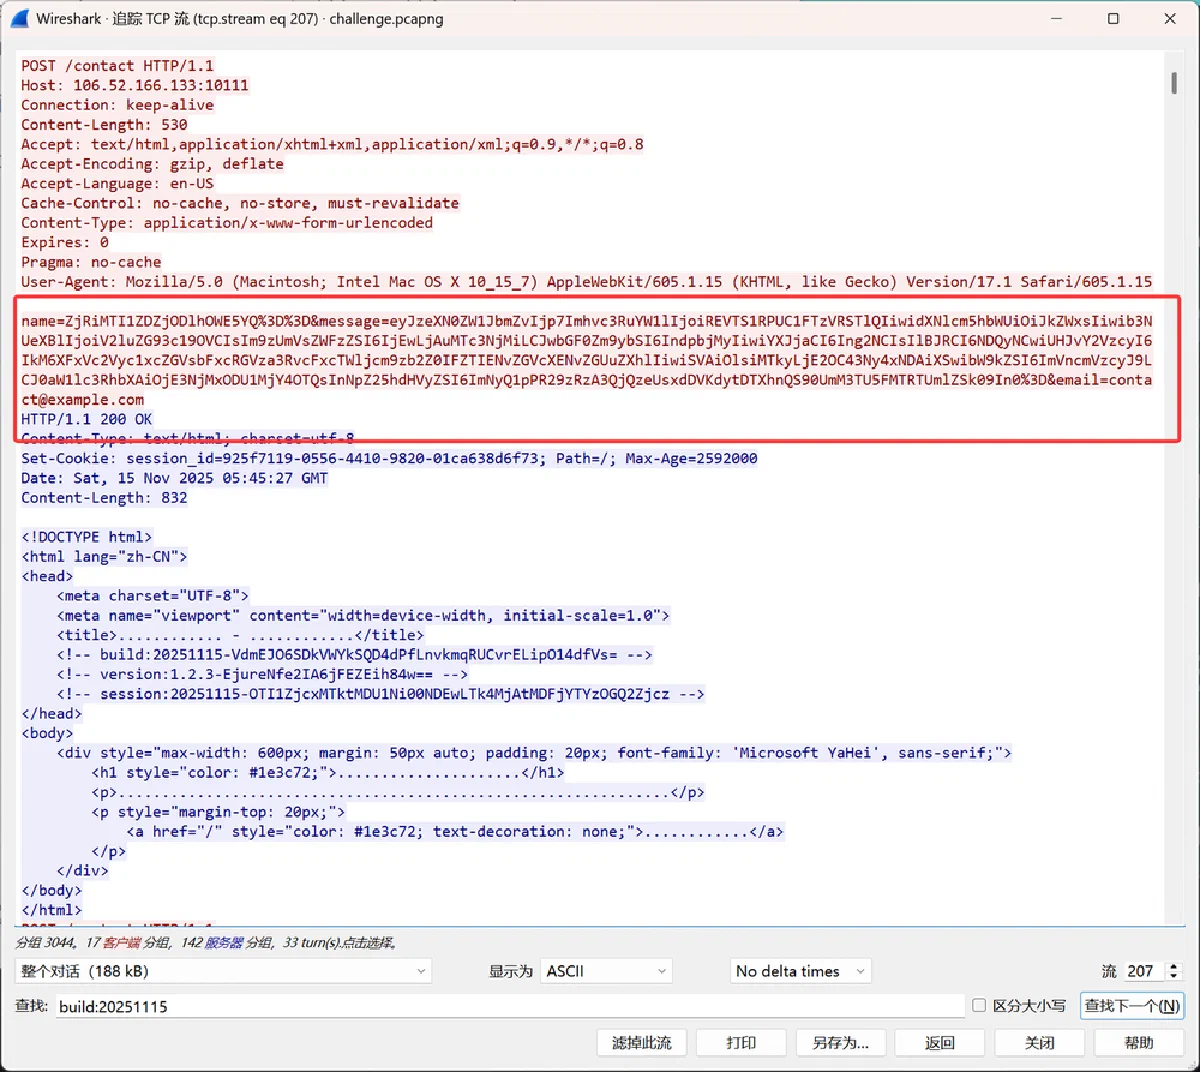This screenshot has width=1200, height=1072.
Task: Open the 整个对话 (188 kB) dropdown
Action: pyautogui.click(x=223, y=971)
